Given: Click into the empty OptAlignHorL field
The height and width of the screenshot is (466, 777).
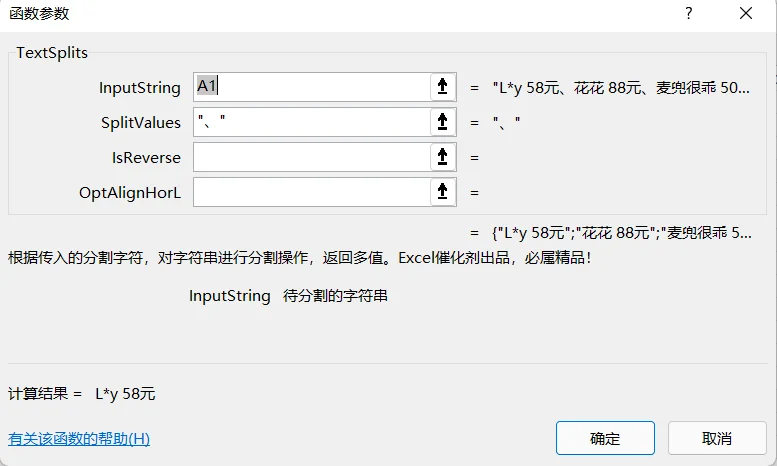Looking at the screenshot, I should pos(312,192).
